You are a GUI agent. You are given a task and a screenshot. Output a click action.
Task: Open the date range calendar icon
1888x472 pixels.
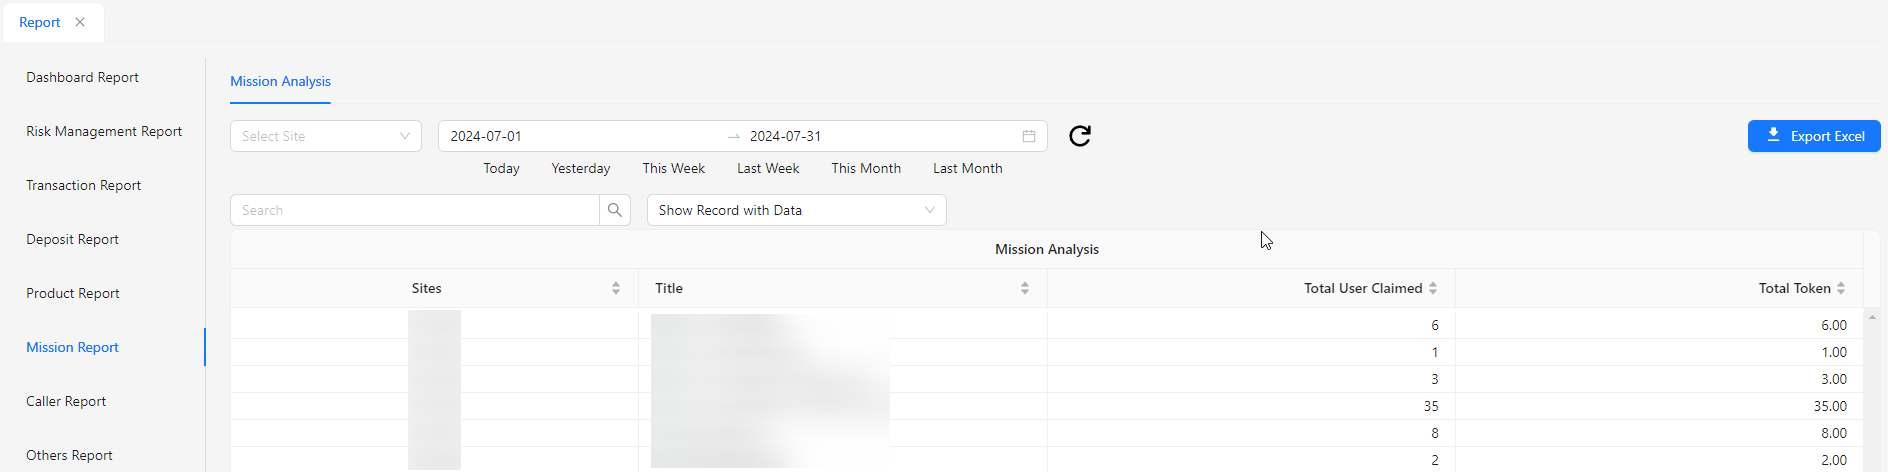(1028, 136)
